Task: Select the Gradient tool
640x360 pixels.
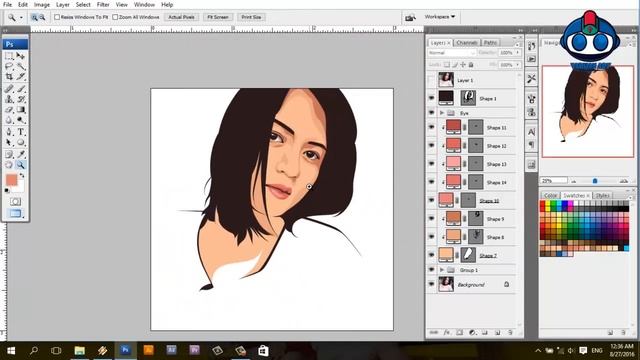Action: [x=20, y=110]
